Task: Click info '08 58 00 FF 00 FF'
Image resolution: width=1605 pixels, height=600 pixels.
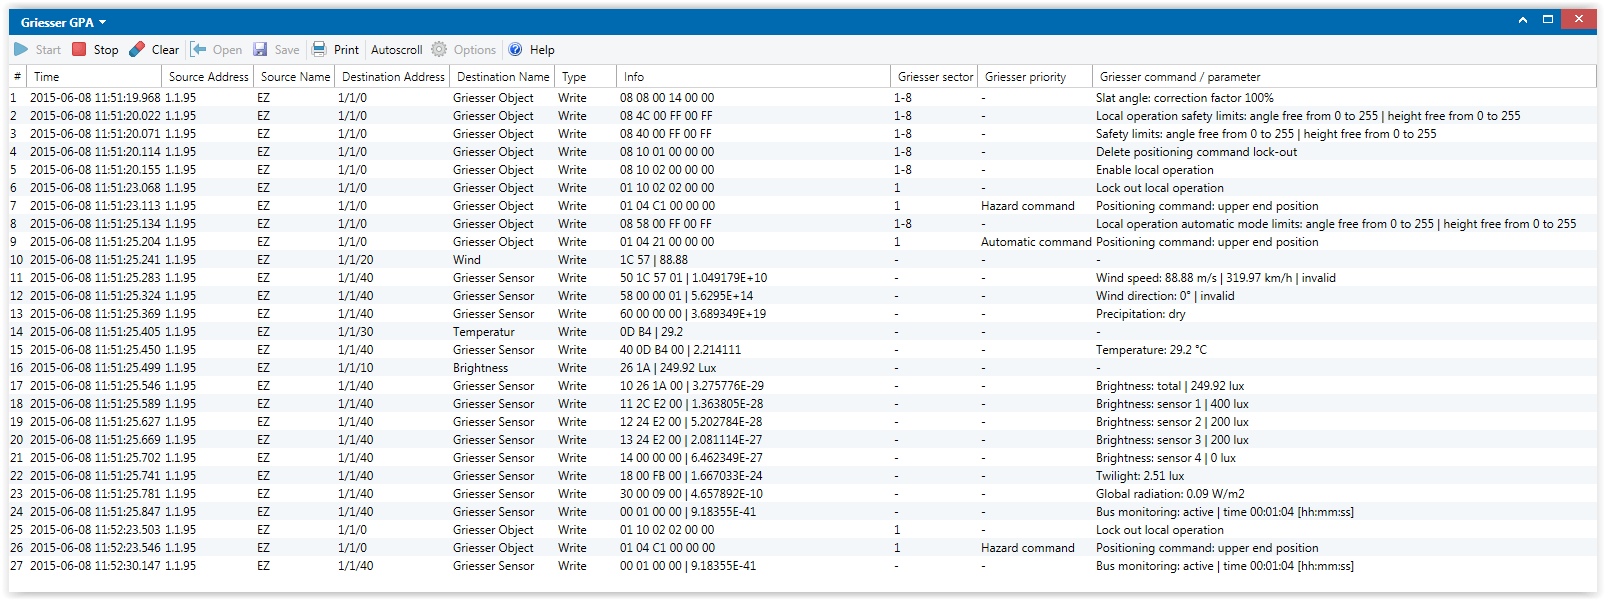Action: tap(666, 224)
